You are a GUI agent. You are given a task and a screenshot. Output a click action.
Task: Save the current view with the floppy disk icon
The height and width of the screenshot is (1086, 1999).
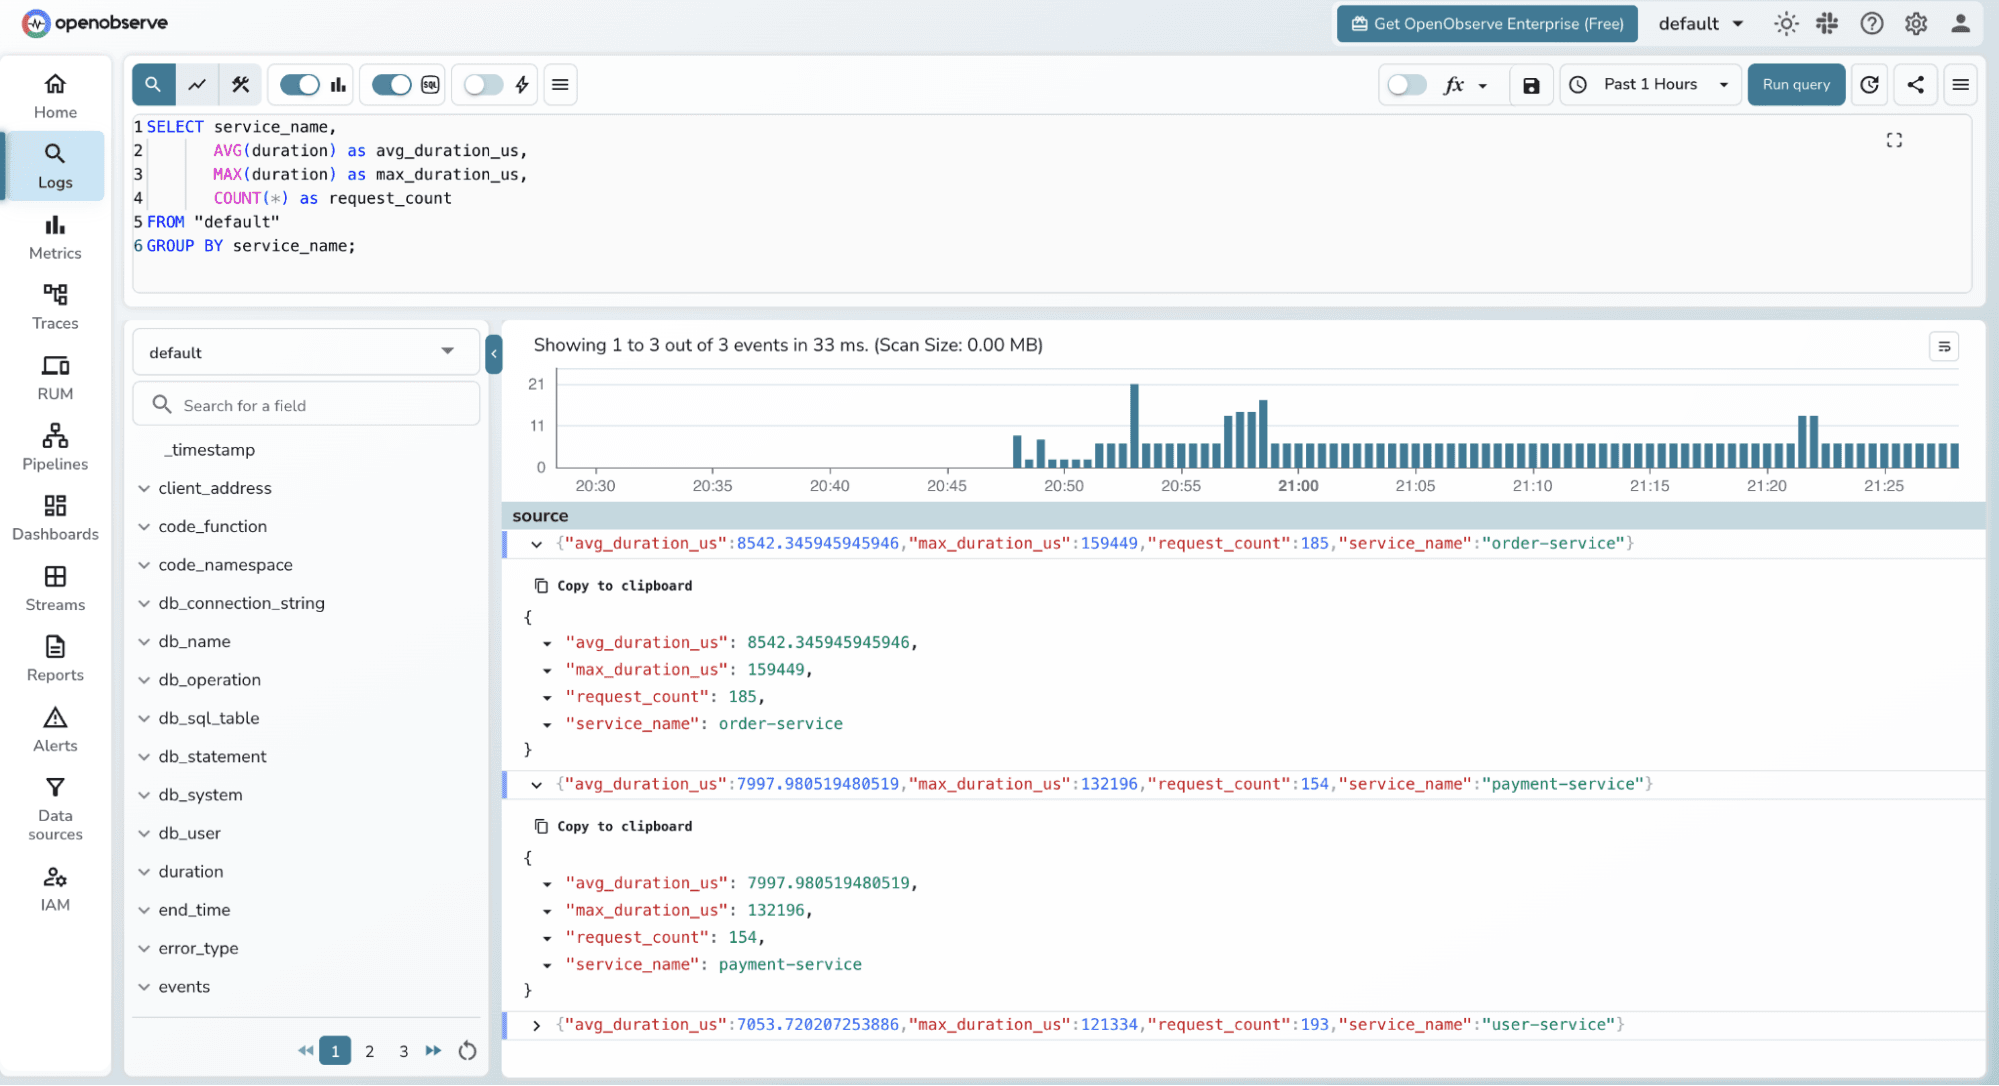click(x=1531, y=85)
